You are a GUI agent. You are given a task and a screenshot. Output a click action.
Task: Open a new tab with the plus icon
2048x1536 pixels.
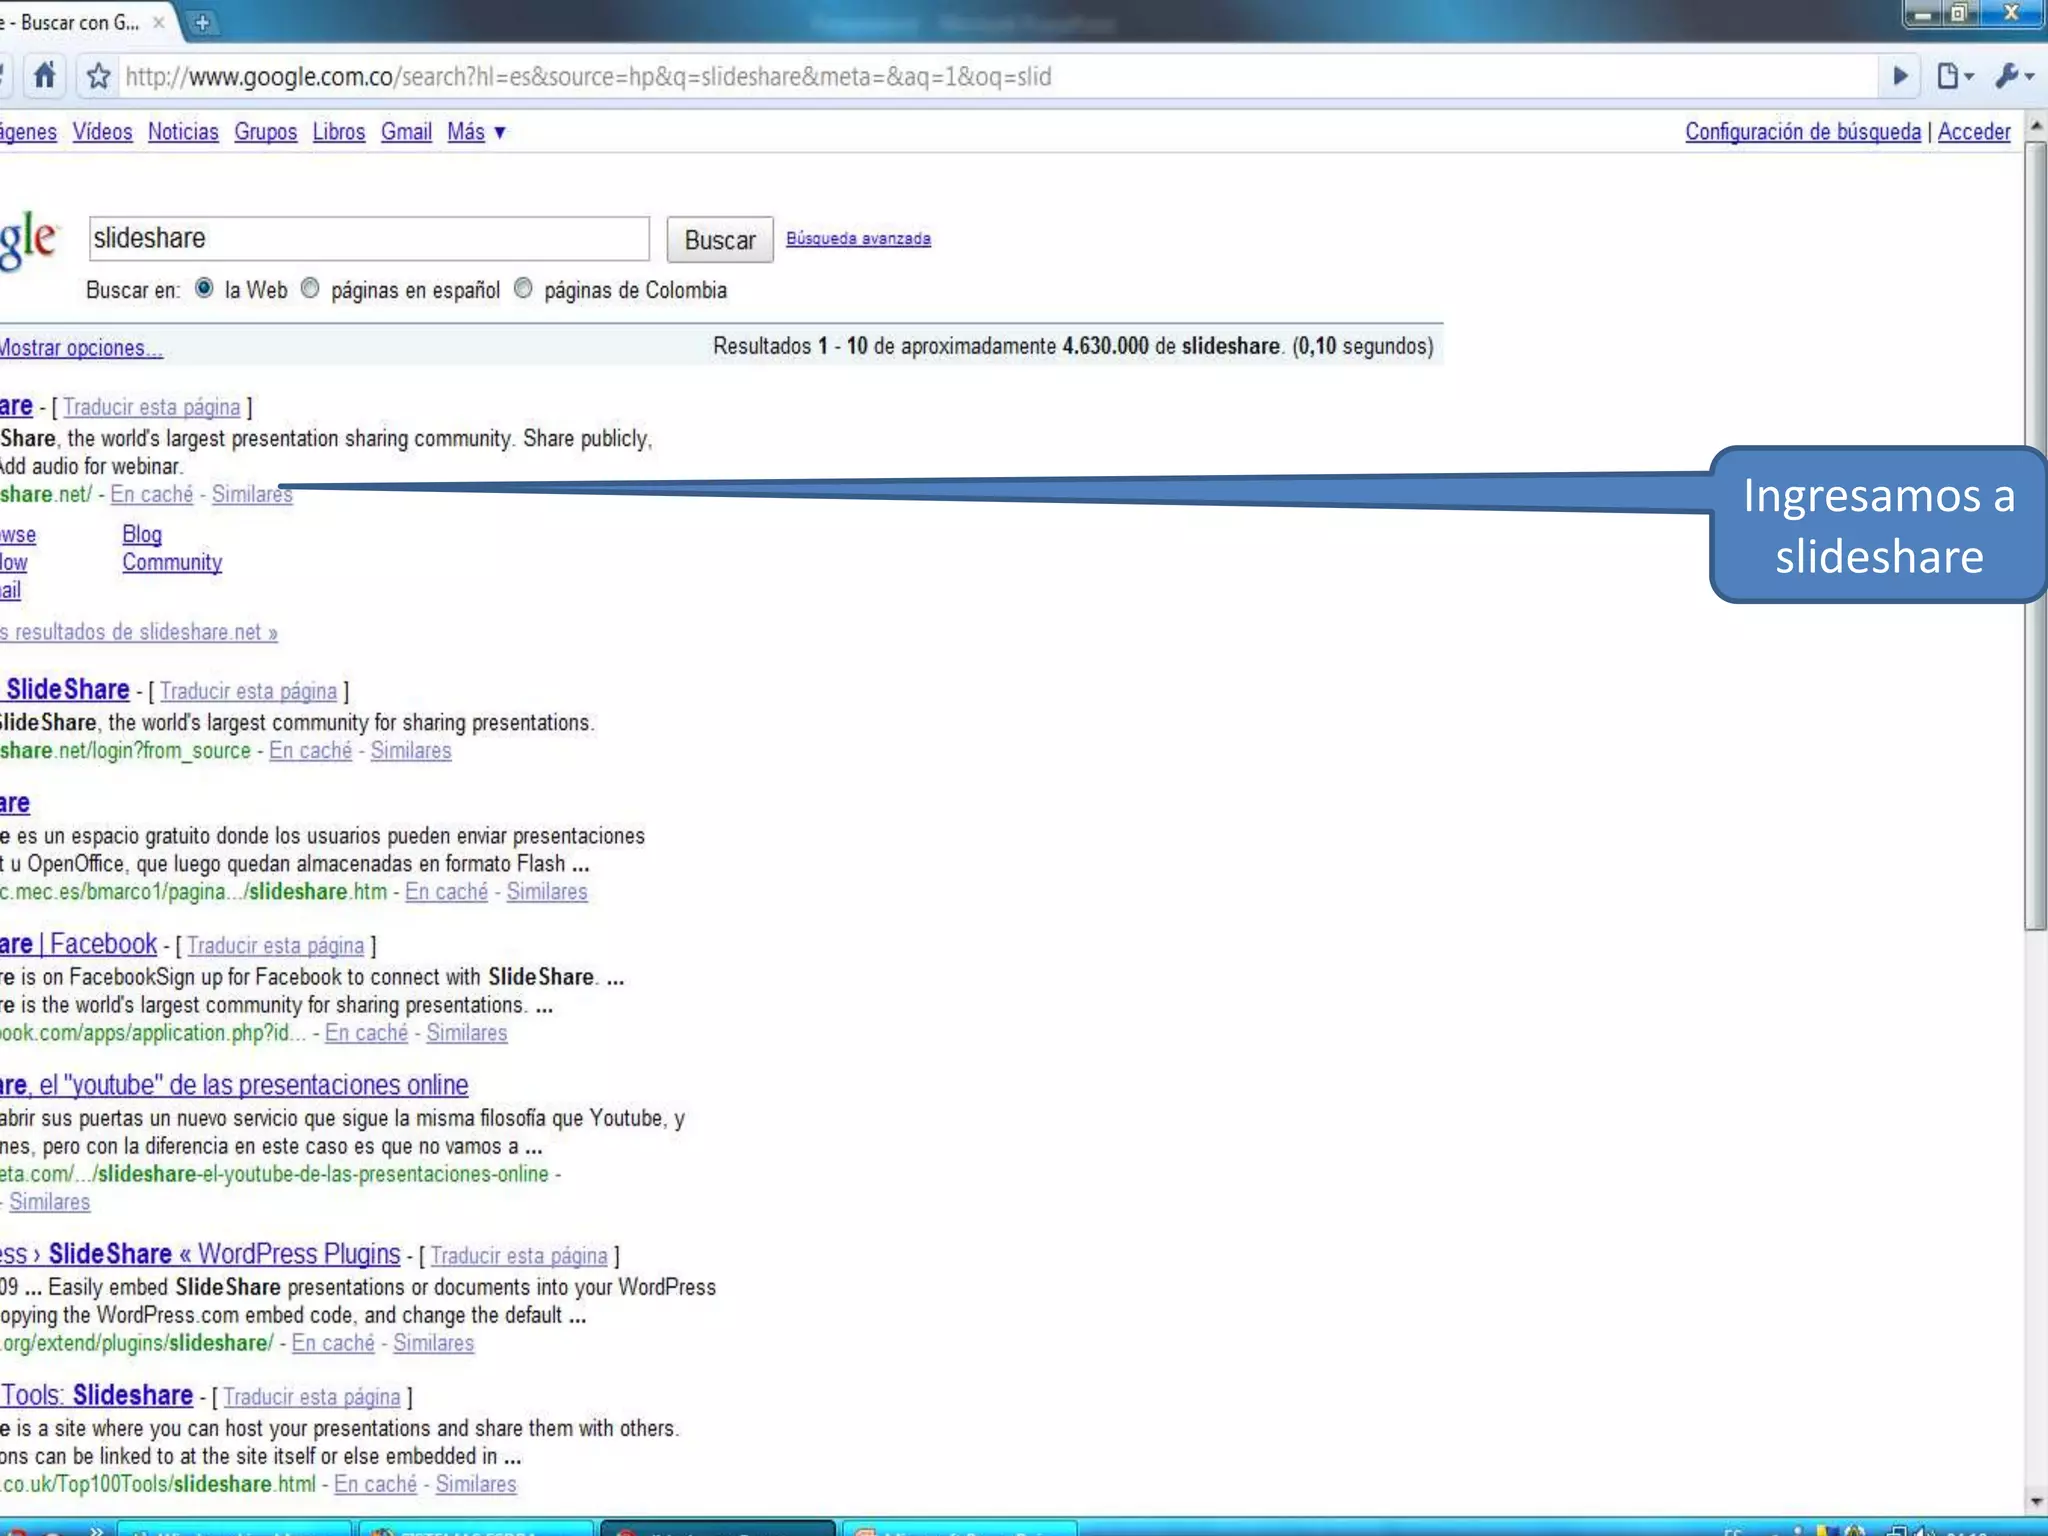tap(202, 22)
